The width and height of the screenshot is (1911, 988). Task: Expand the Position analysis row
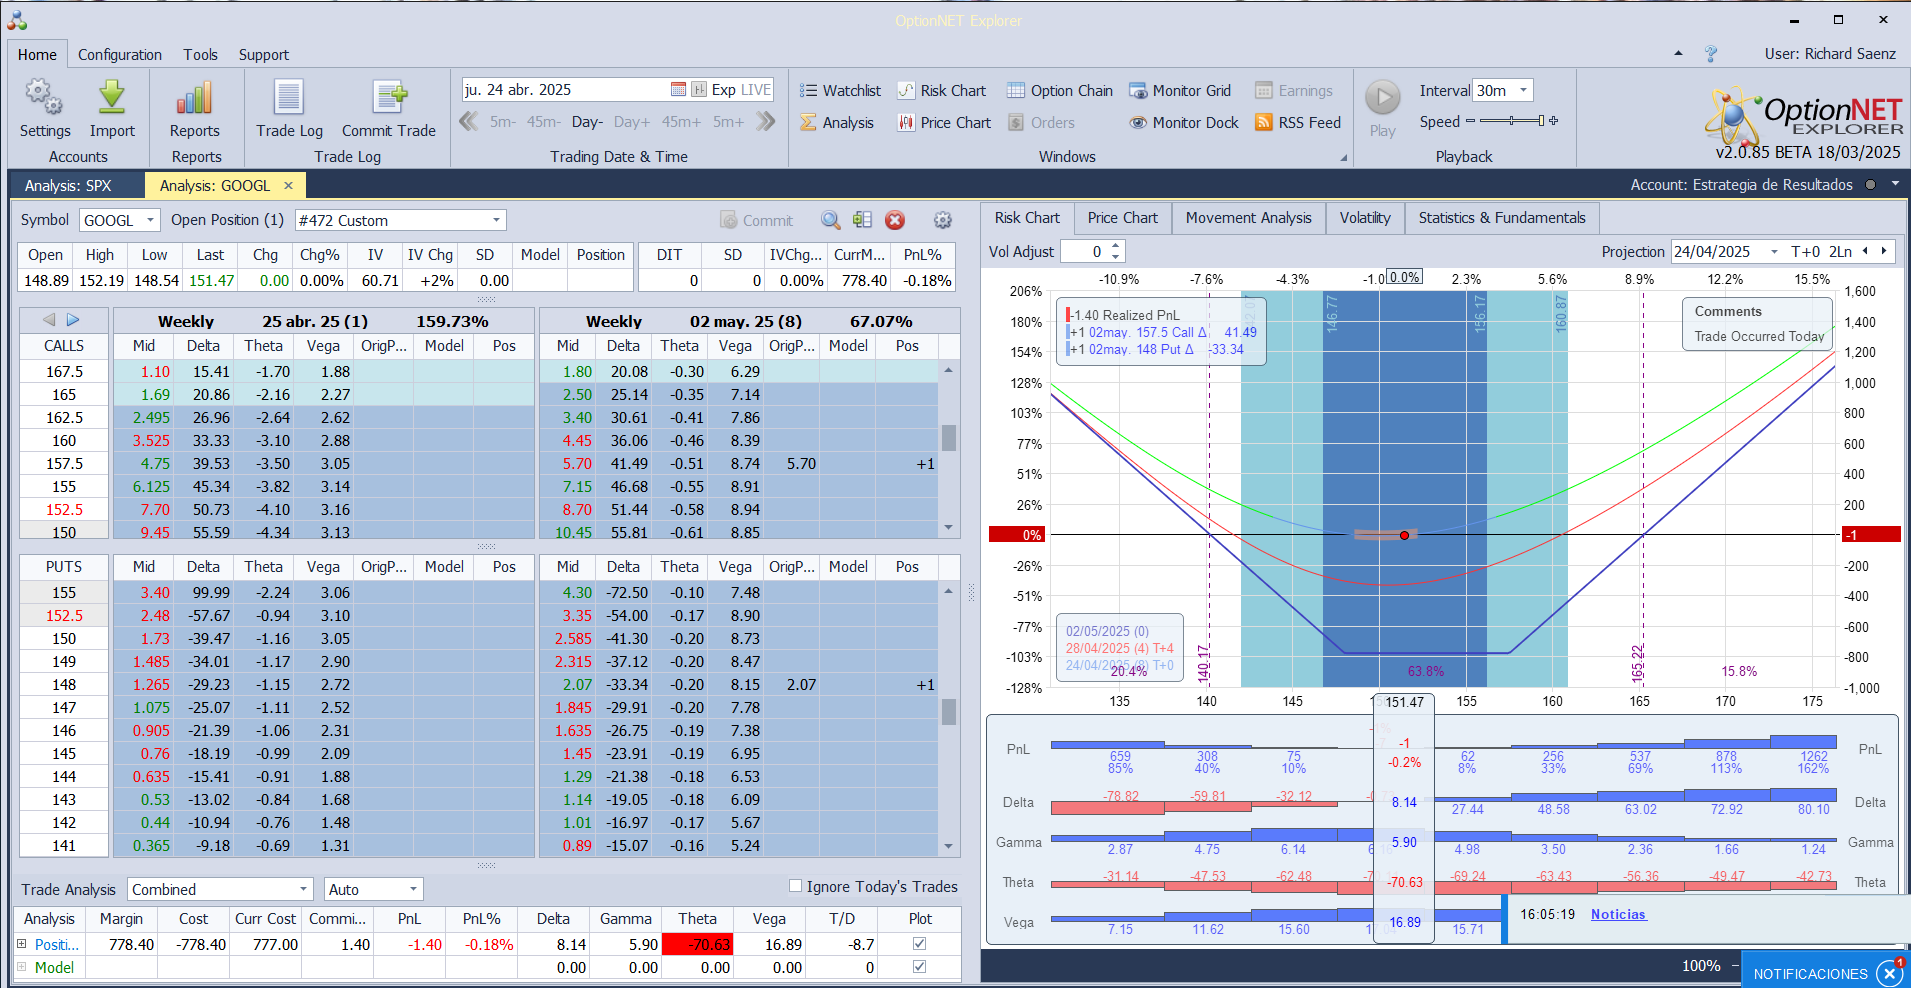tap(22, 943)
